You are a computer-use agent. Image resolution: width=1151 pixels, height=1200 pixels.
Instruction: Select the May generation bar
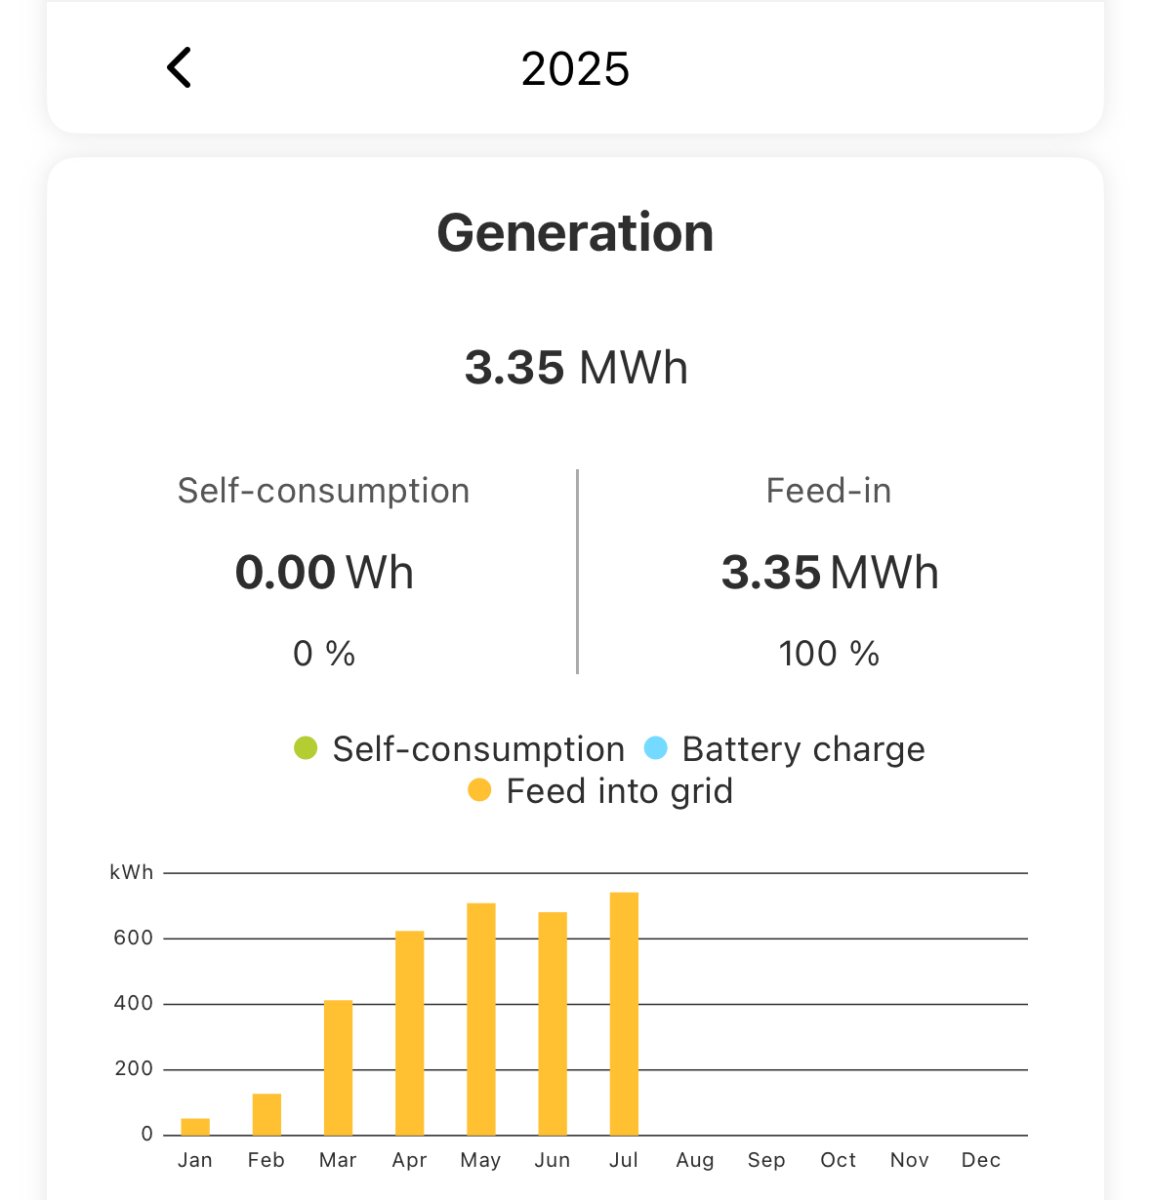481,1018
